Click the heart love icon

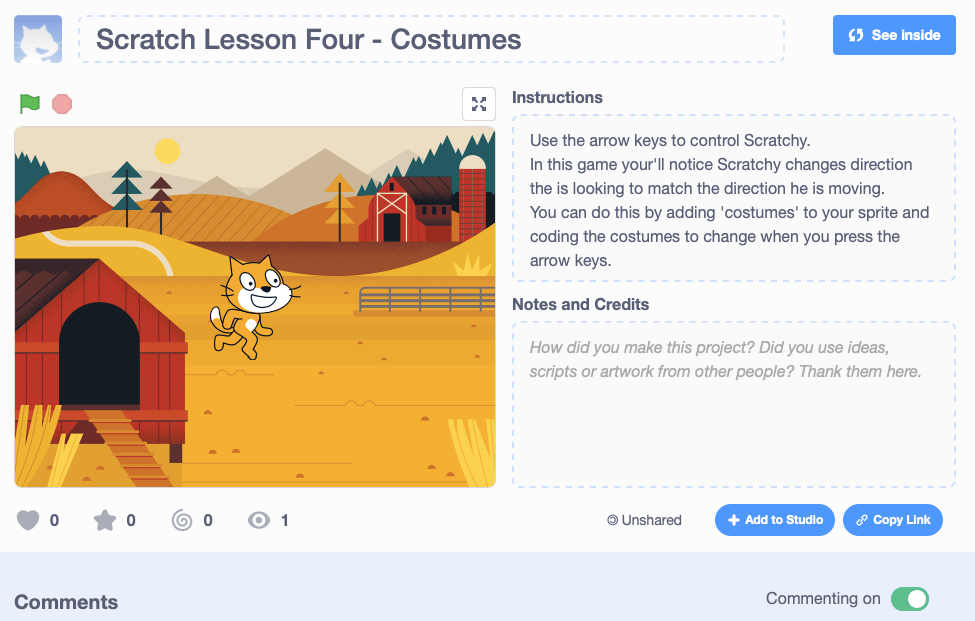pos(29,520)
